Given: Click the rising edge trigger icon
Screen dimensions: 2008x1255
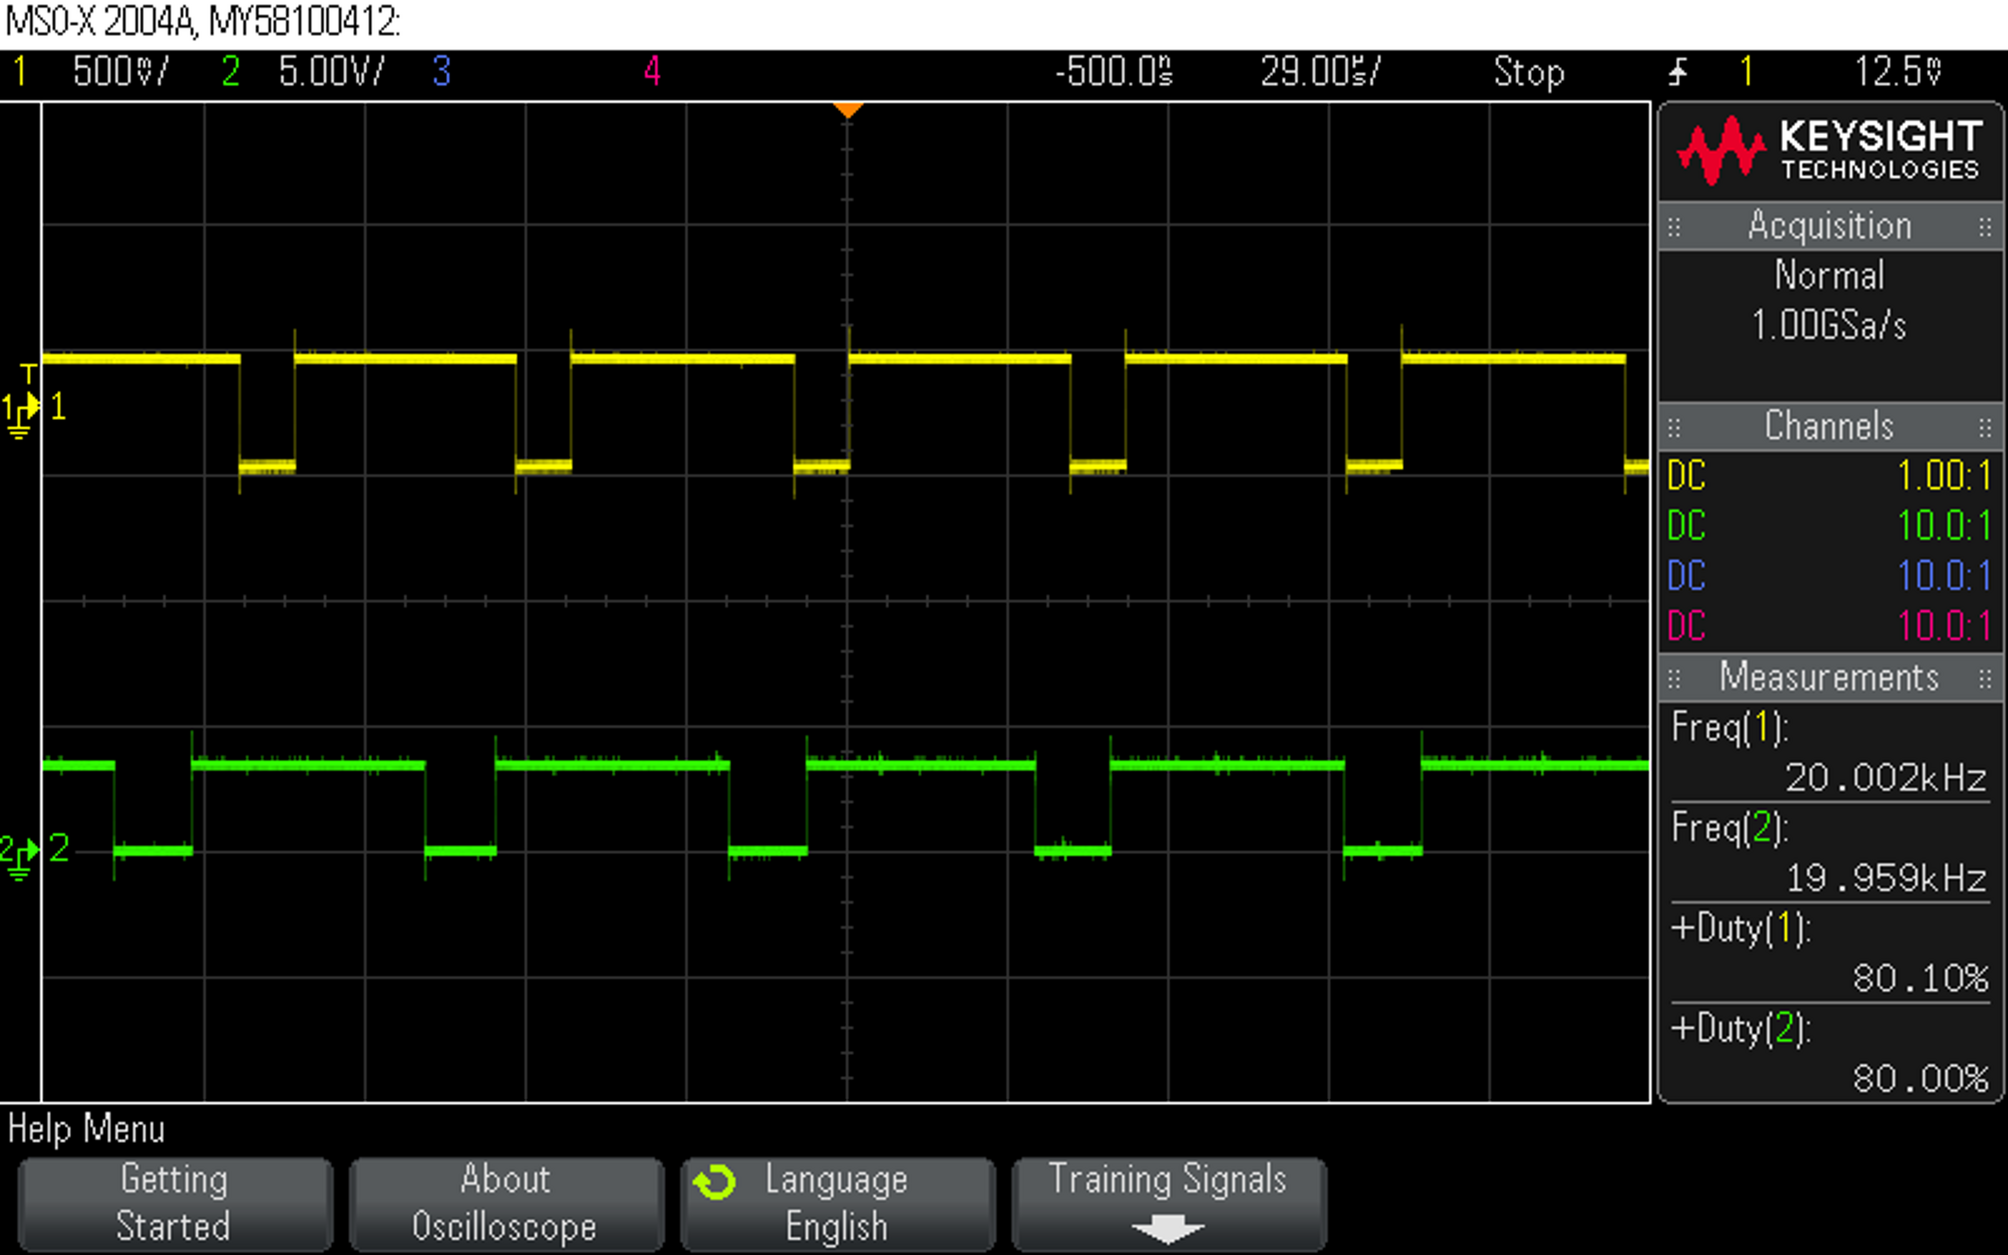Looking at the screenshot, I should click(1678, 72).
